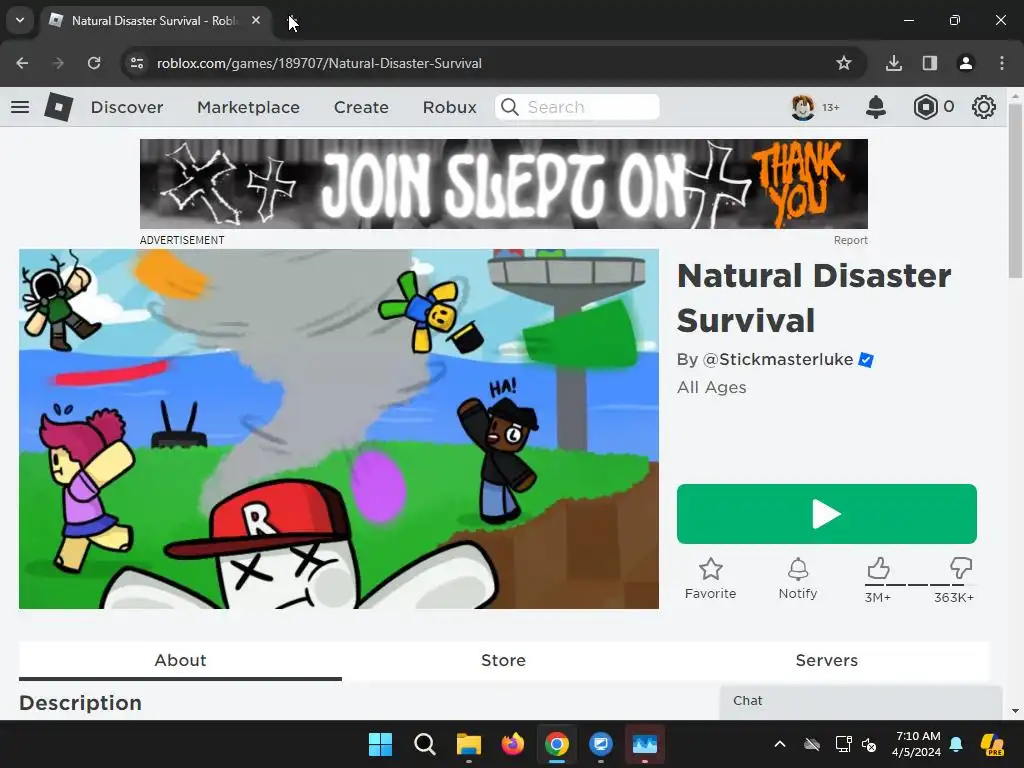The height and width of the screenshot is (768, 1024).
Task: Open the 13+ age label in header
Action: click(830, 107)
